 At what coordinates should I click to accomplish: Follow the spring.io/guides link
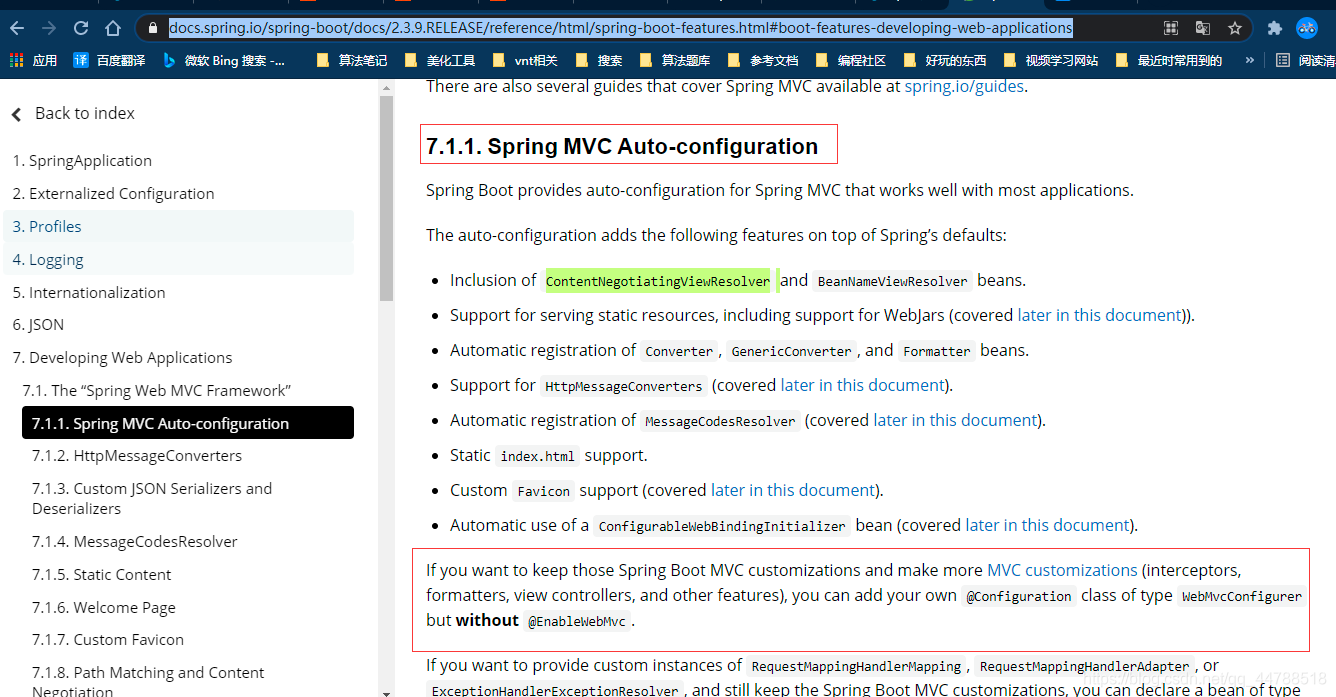[x=964, y=87]
